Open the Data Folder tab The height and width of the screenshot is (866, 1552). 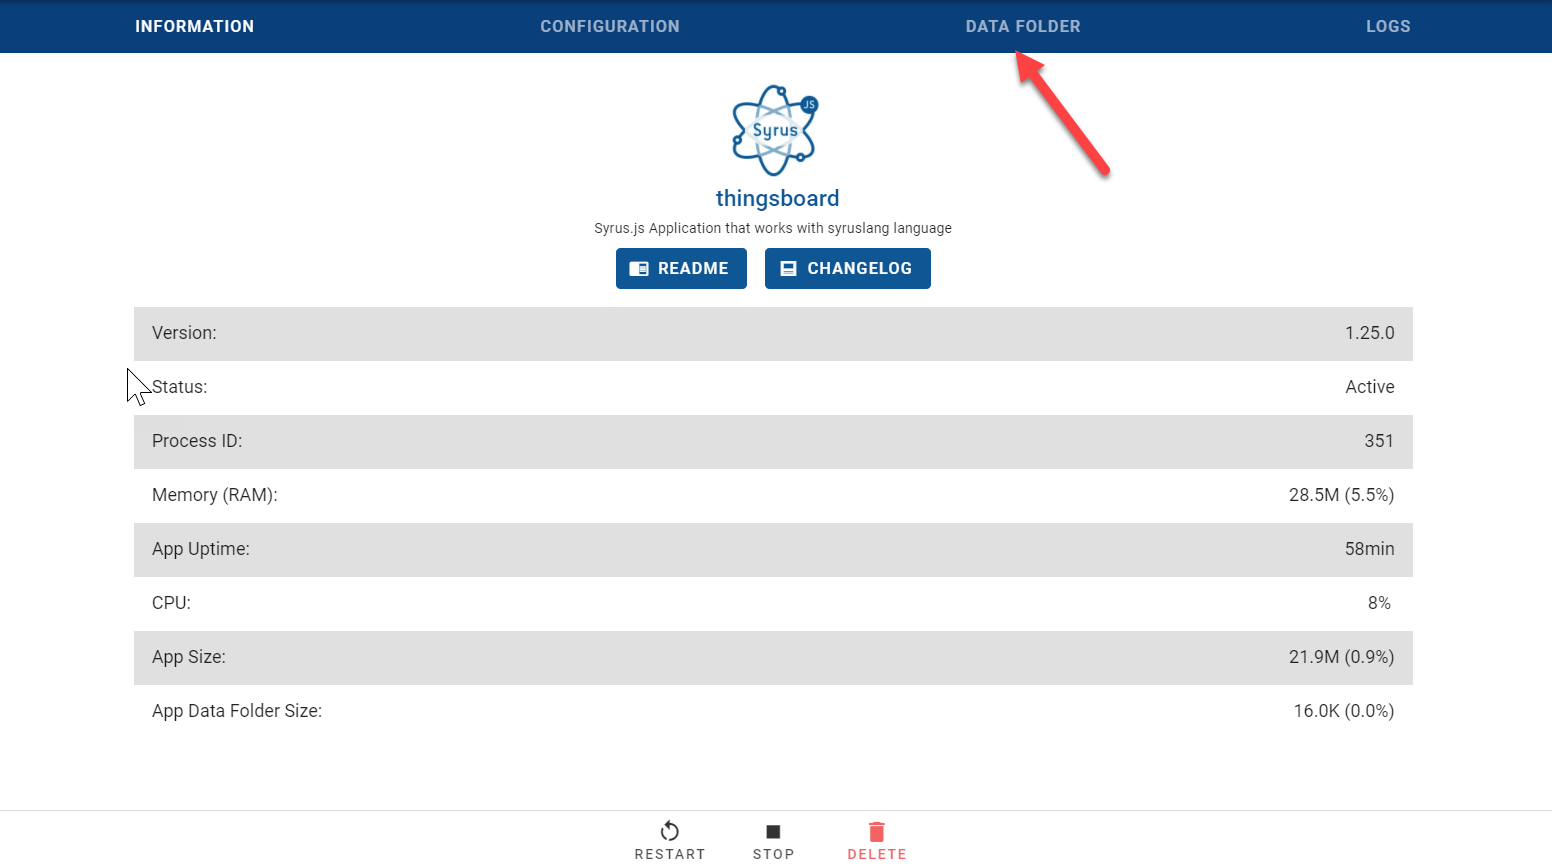1022,26
